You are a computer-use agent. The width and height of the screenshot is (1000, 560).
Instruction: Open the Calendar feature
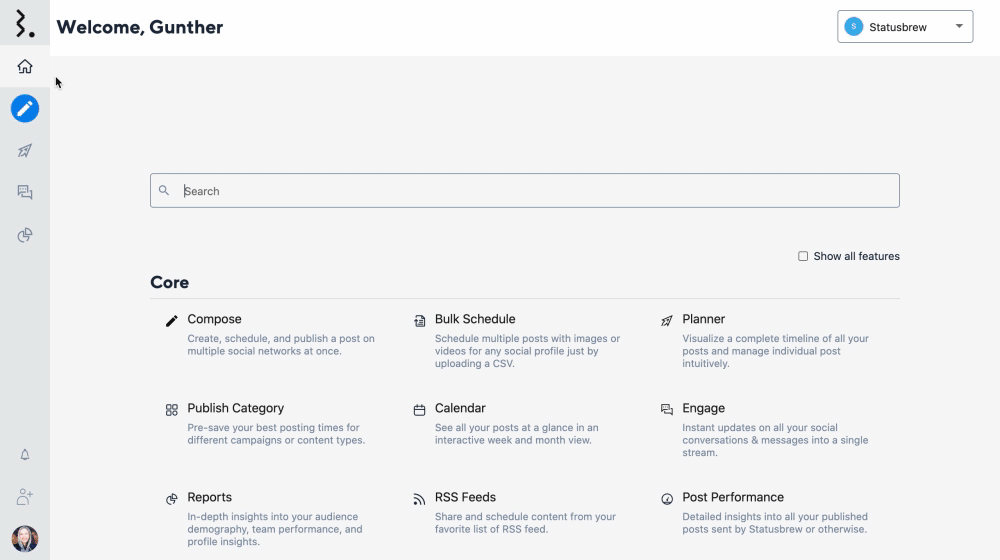(460, 408)
